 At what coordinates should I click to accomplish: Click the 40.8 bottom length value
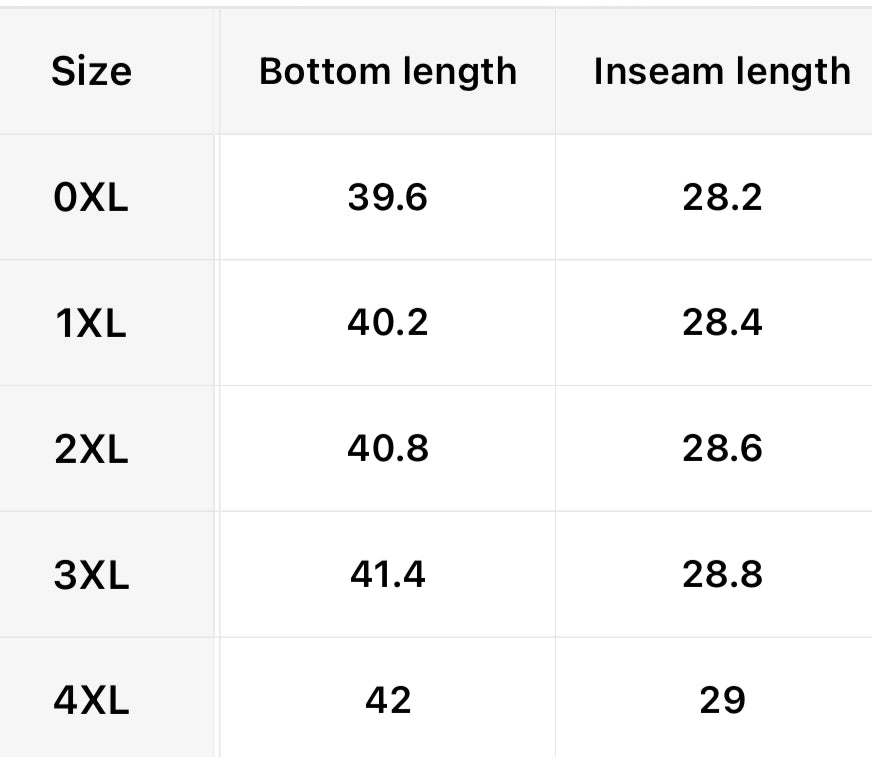pos(387,449)
